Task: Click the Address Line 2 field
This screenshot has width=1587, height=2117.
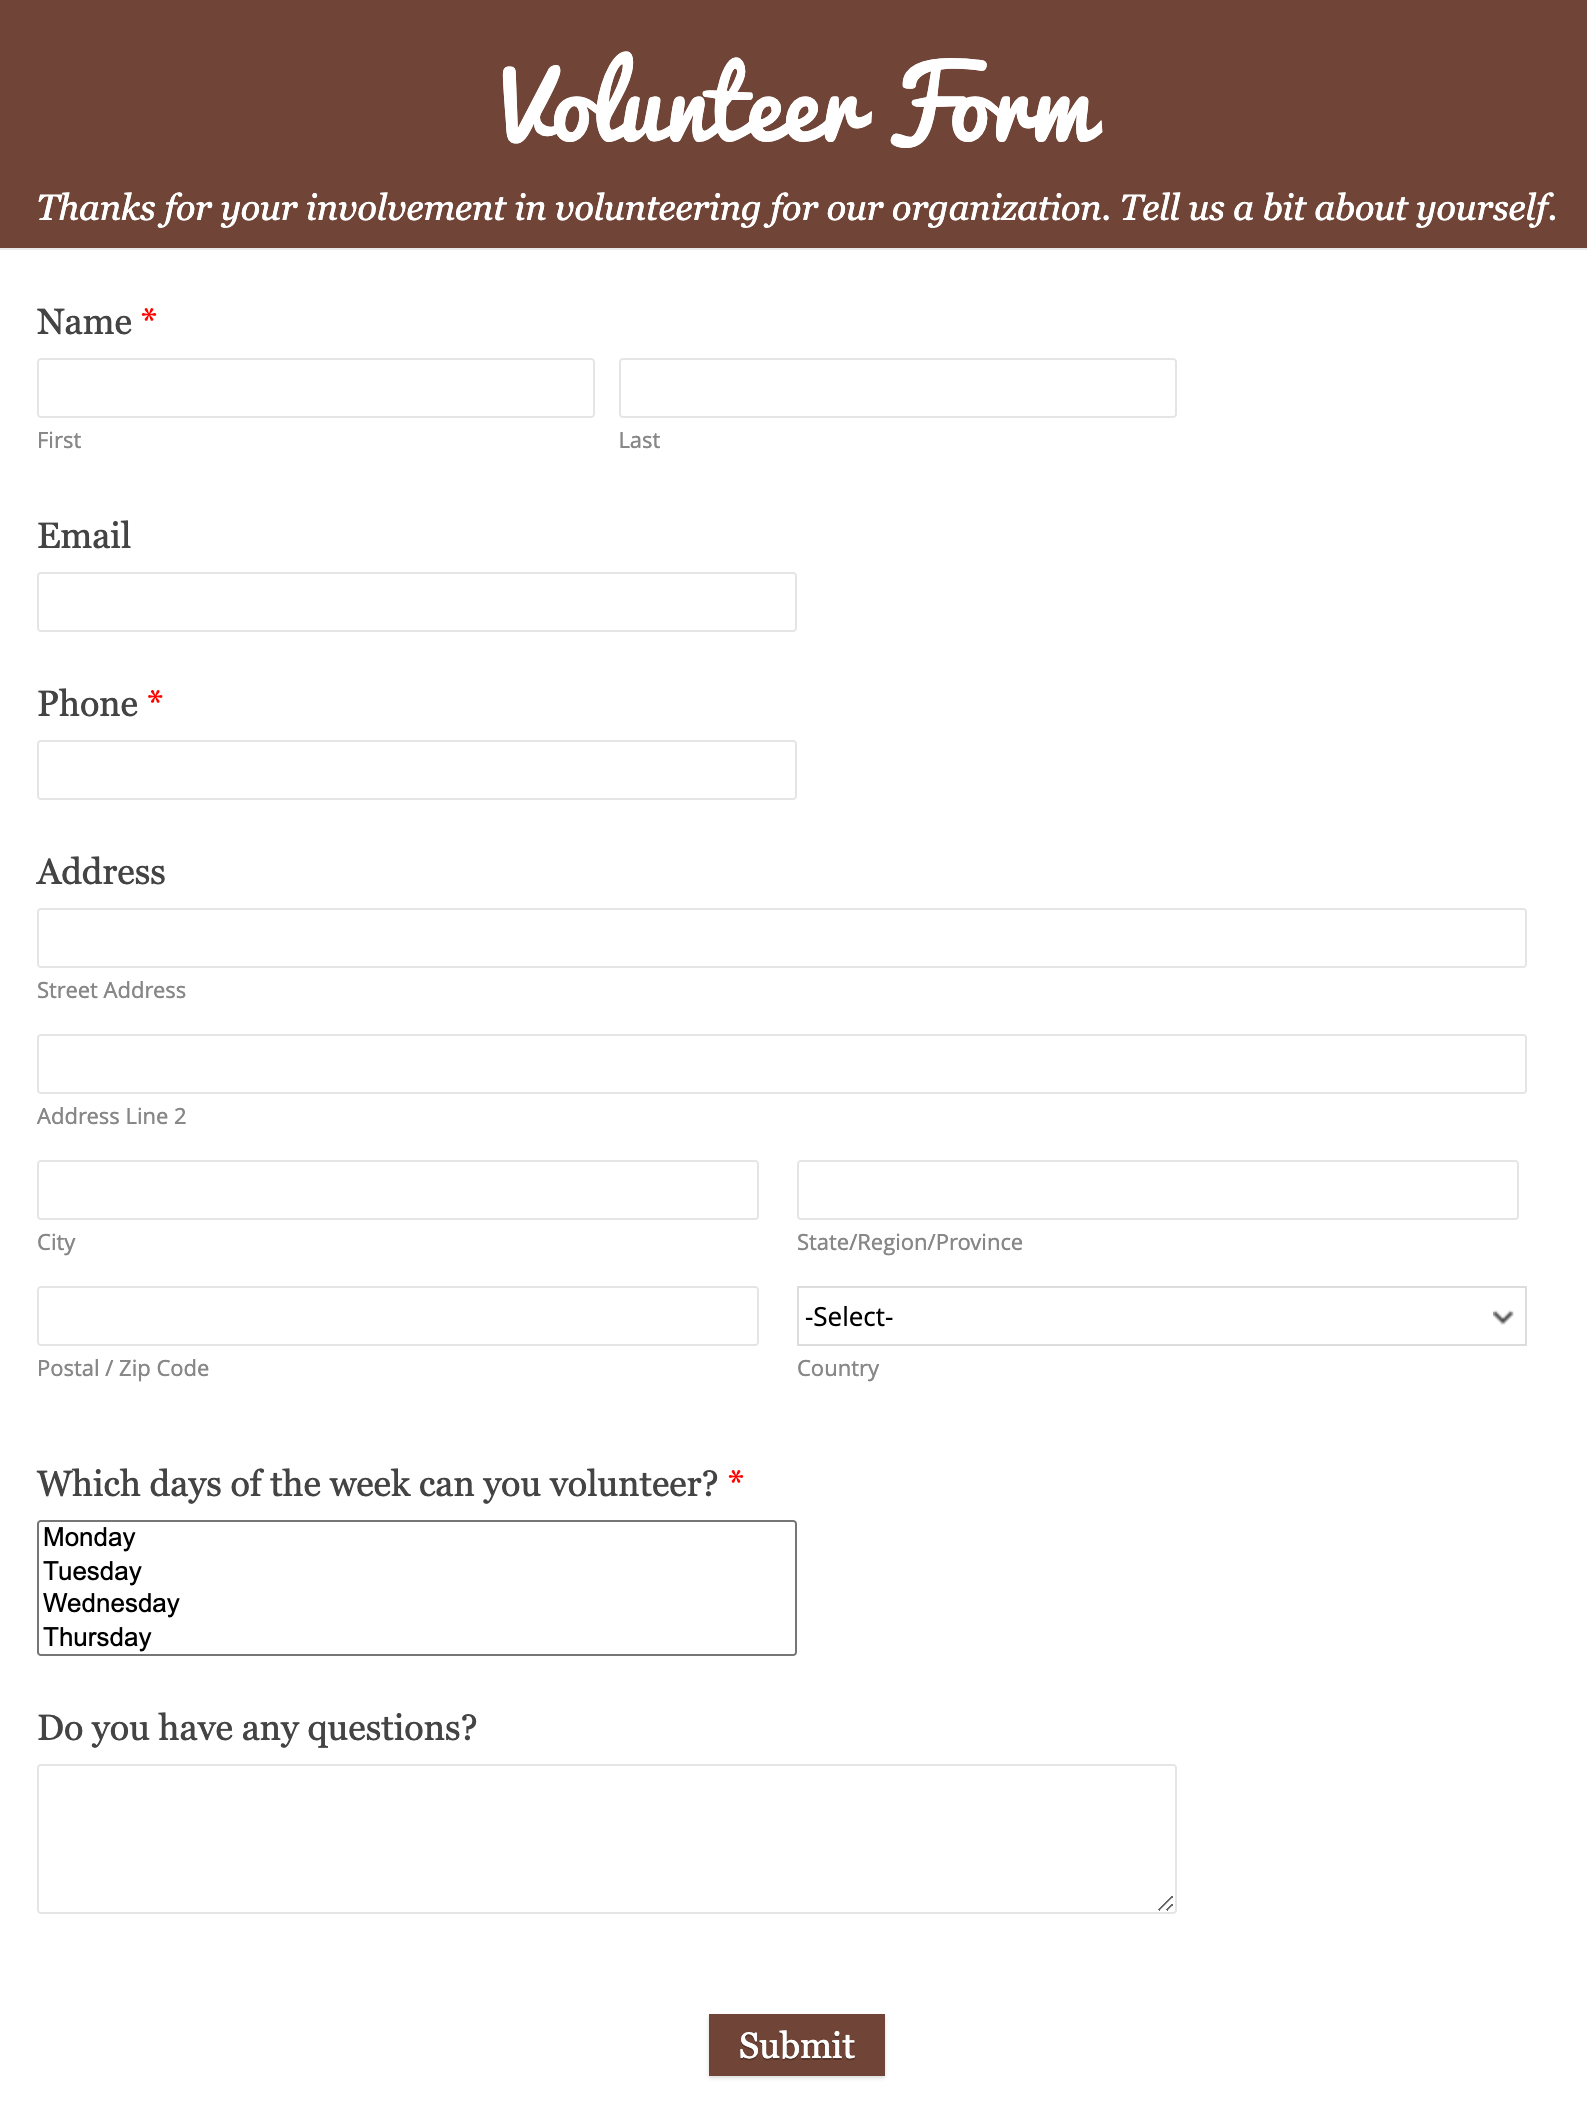Action: click(781, 1064)
